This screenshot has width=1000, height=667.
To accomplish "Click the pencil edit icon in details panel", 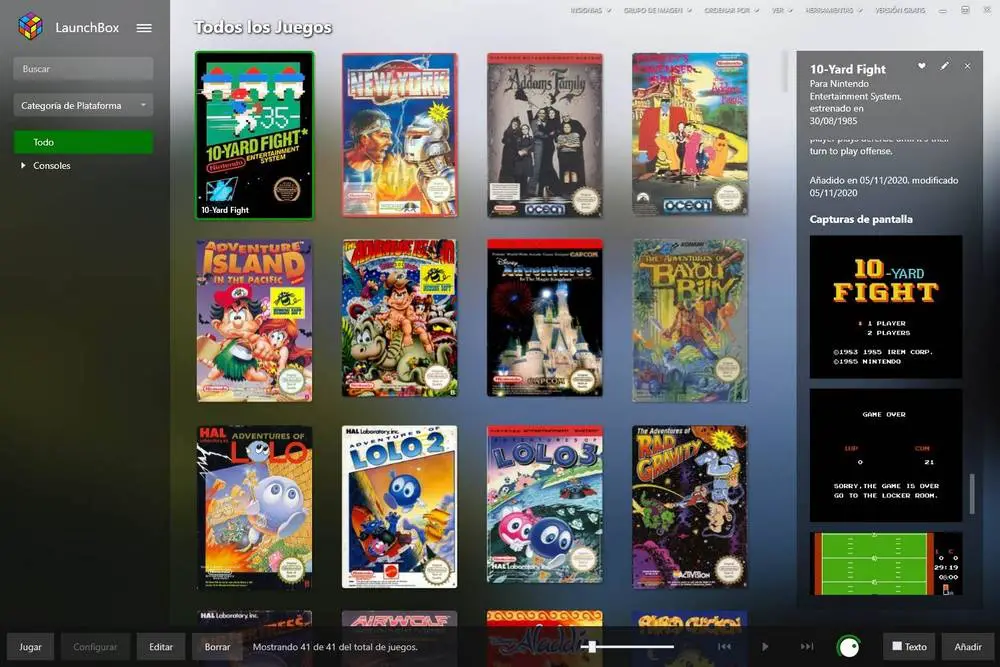I will coord(945,66).
